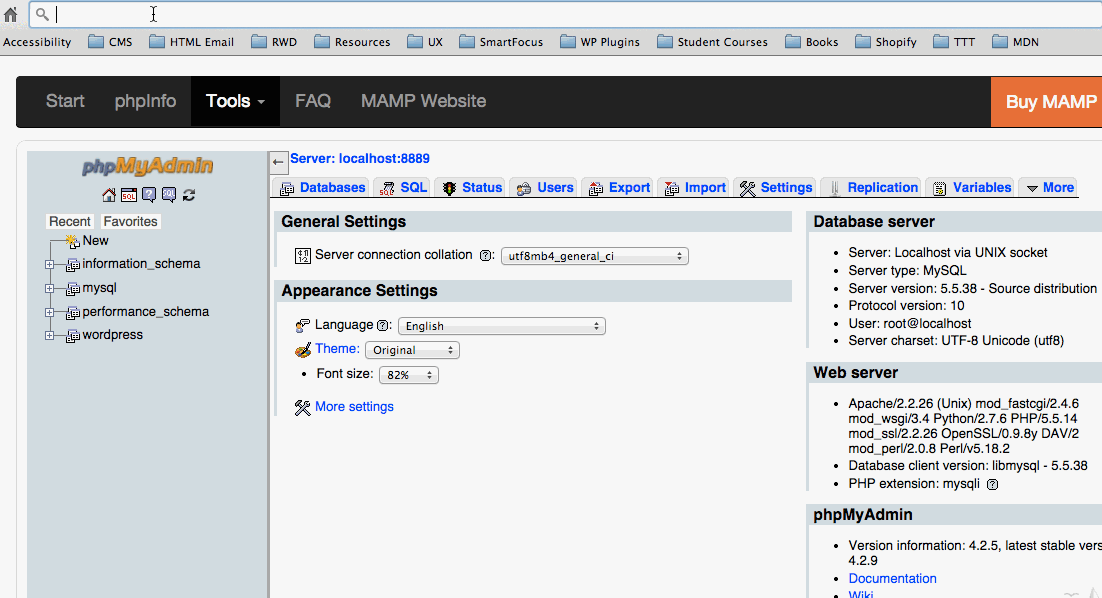Viewport: 1102px width, 598px height.
Task: Open the WP Plugins bookmarks folder
Action: click(x=600, y=42)
